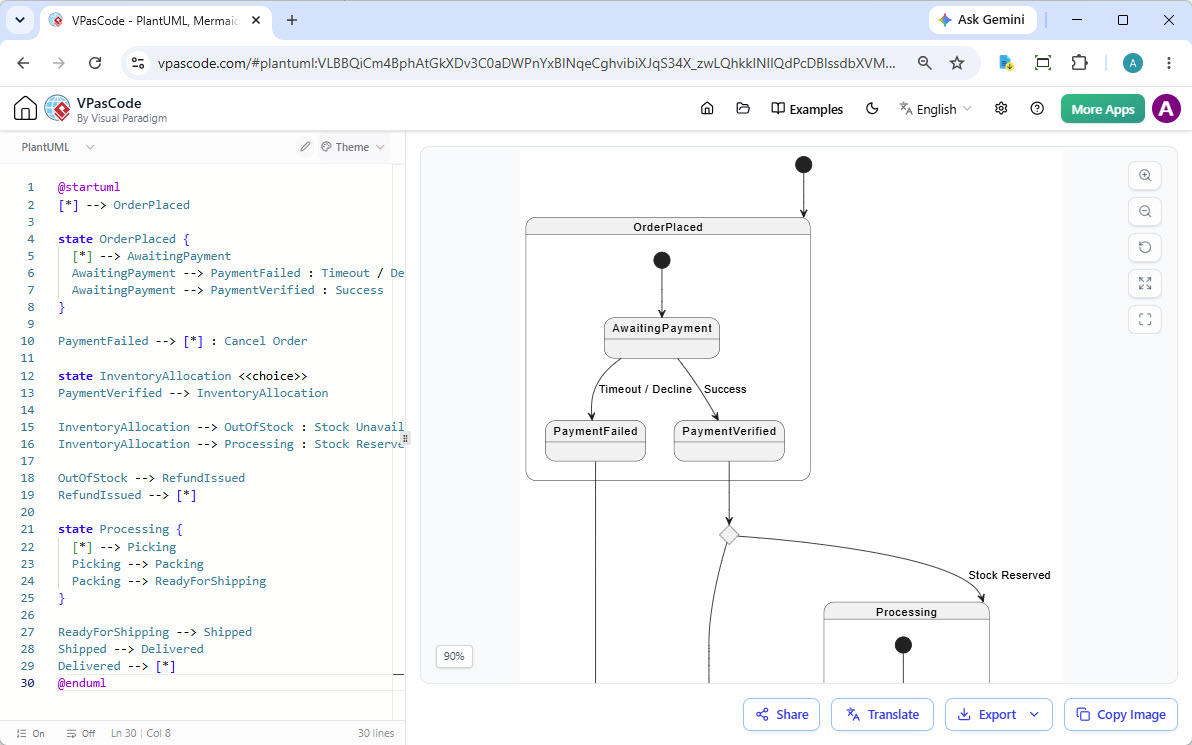The height and width of the screenshot is (745, 1192).
Task: Open the Theme dropdown
Action: tap(353, 147)
